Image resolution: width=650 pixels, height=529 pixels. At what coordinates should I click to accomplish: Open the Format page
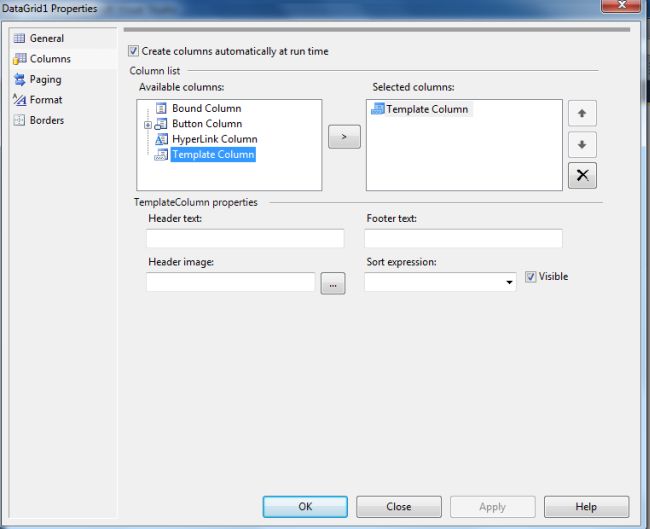coord(46,100)
